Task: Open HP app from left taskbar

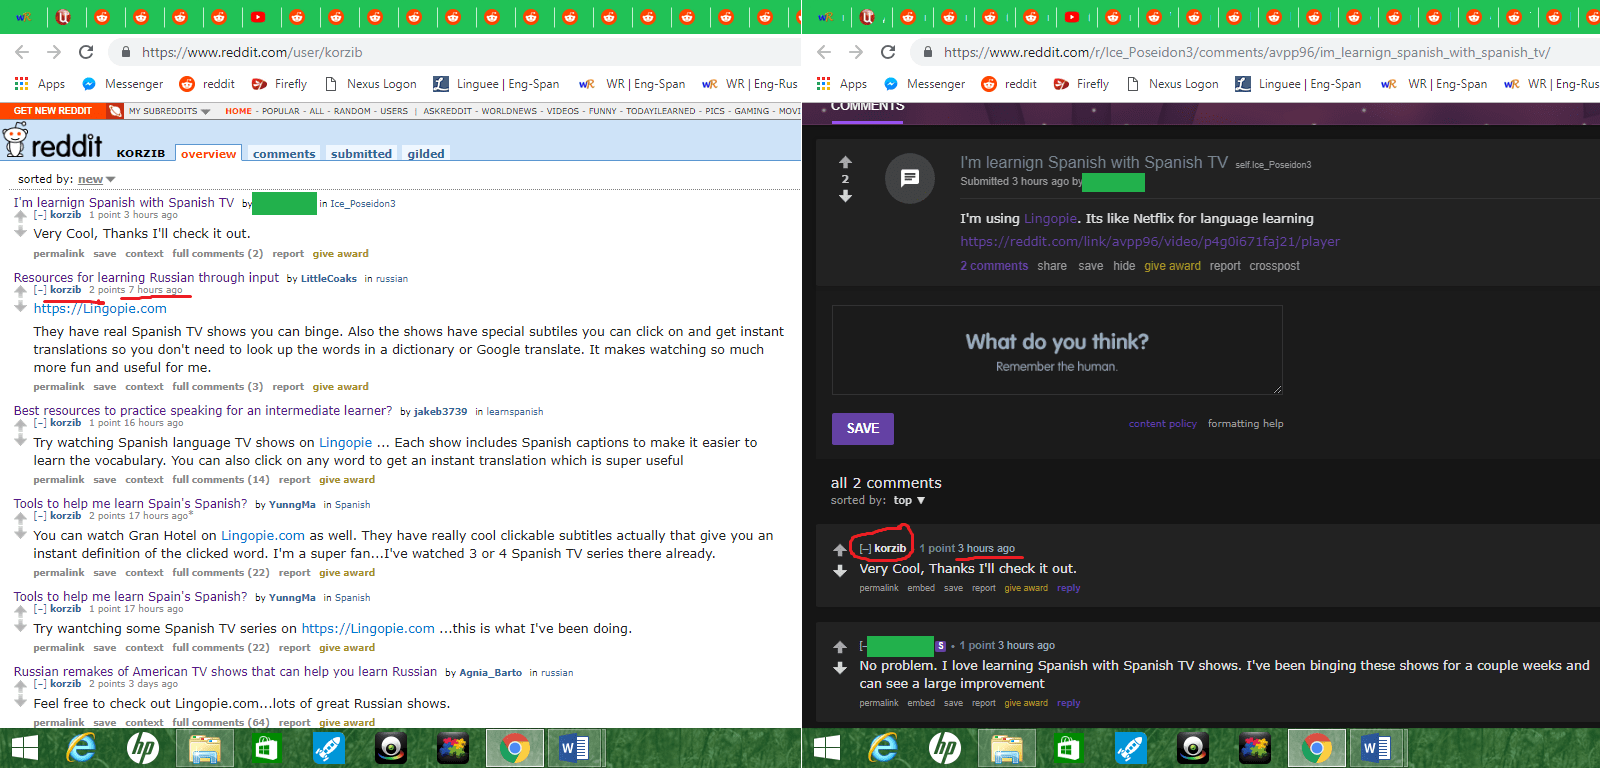Action: click(143, 747)
